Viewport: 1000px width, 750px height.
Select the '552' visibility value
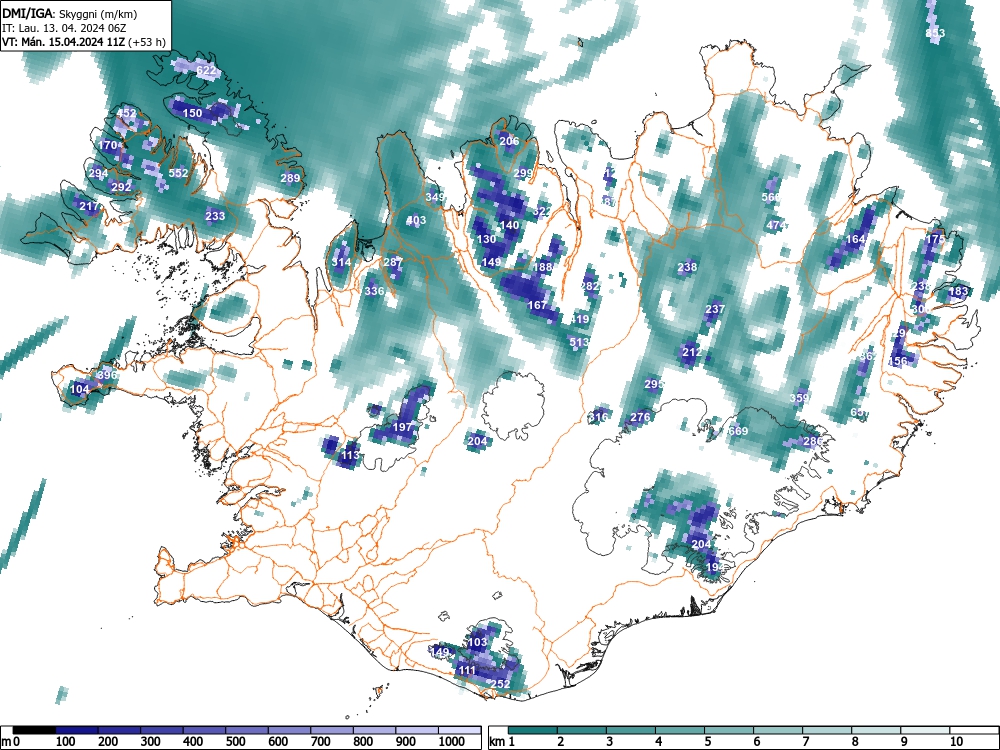179,173
